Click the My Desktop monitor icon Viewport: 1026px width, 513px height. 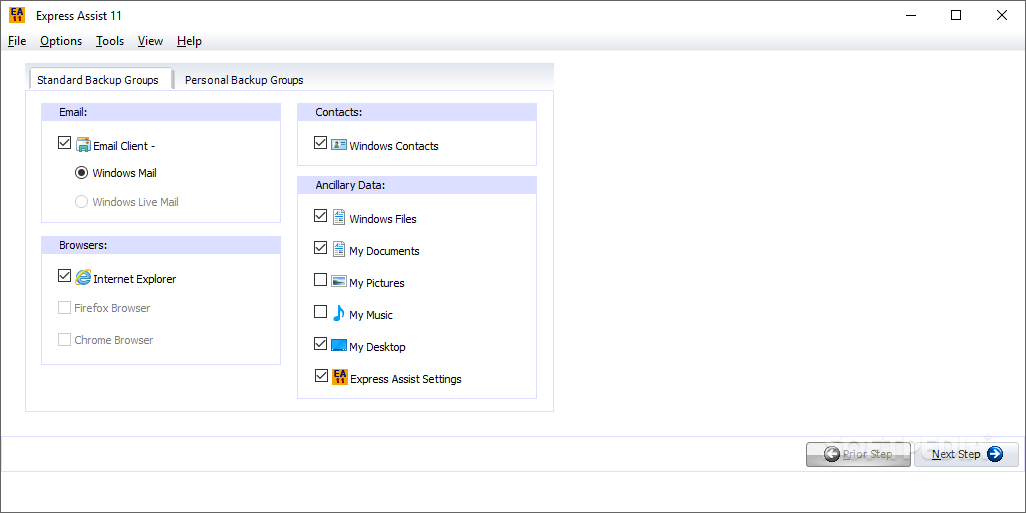click(338, 345)
